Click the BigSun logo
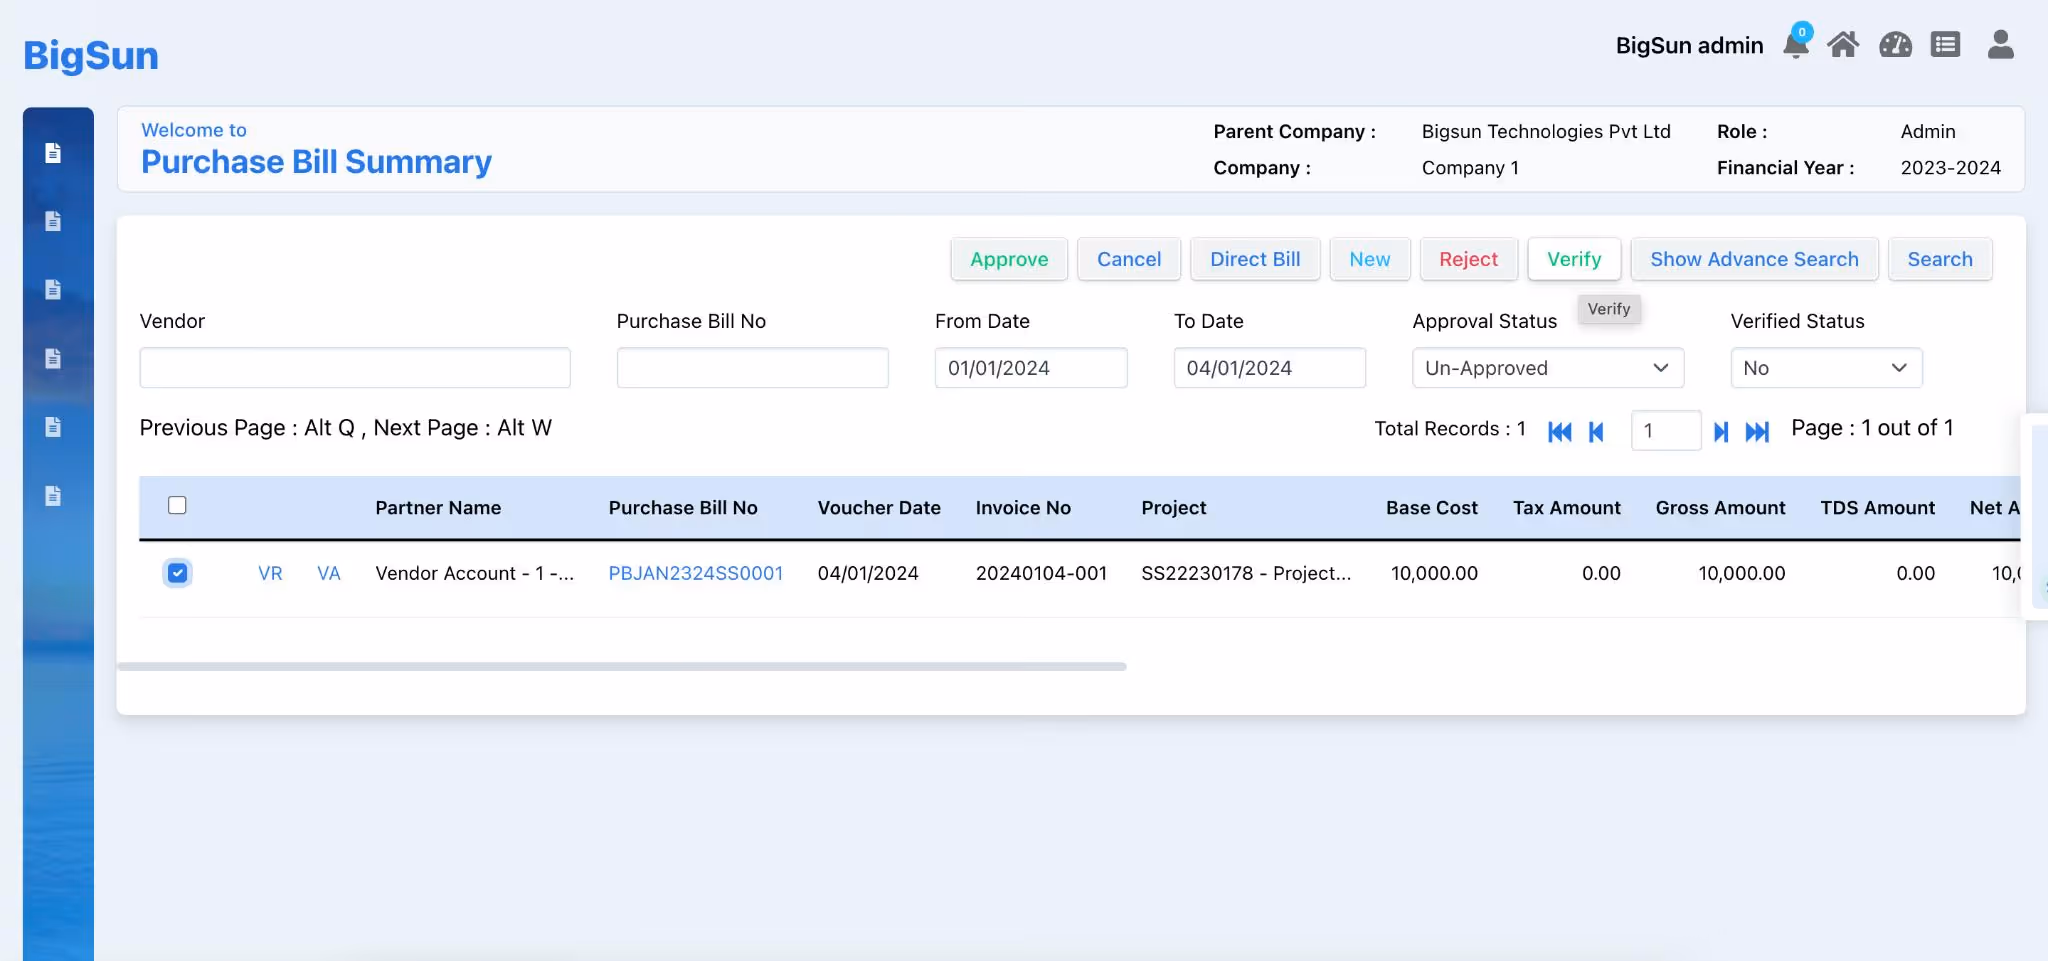The image size is (2048, 961). (91, 55)
